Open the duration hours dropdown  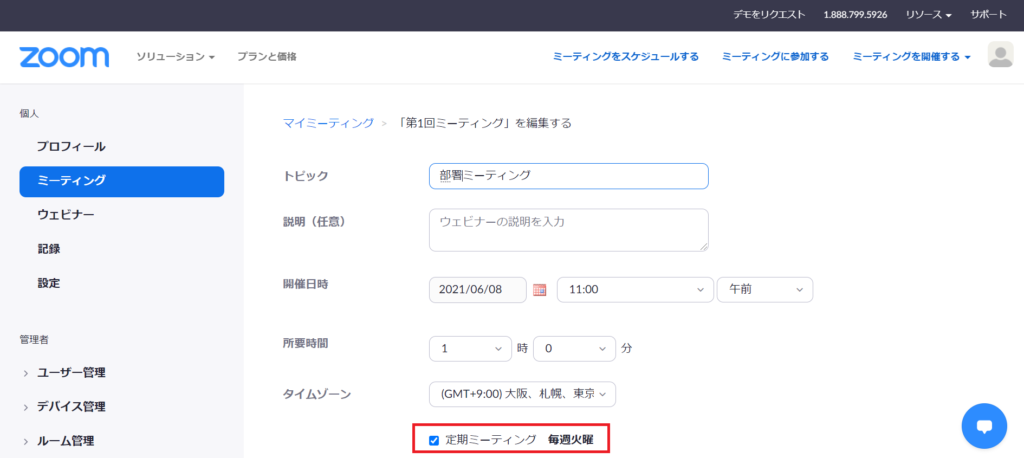(x=470, y=349)
